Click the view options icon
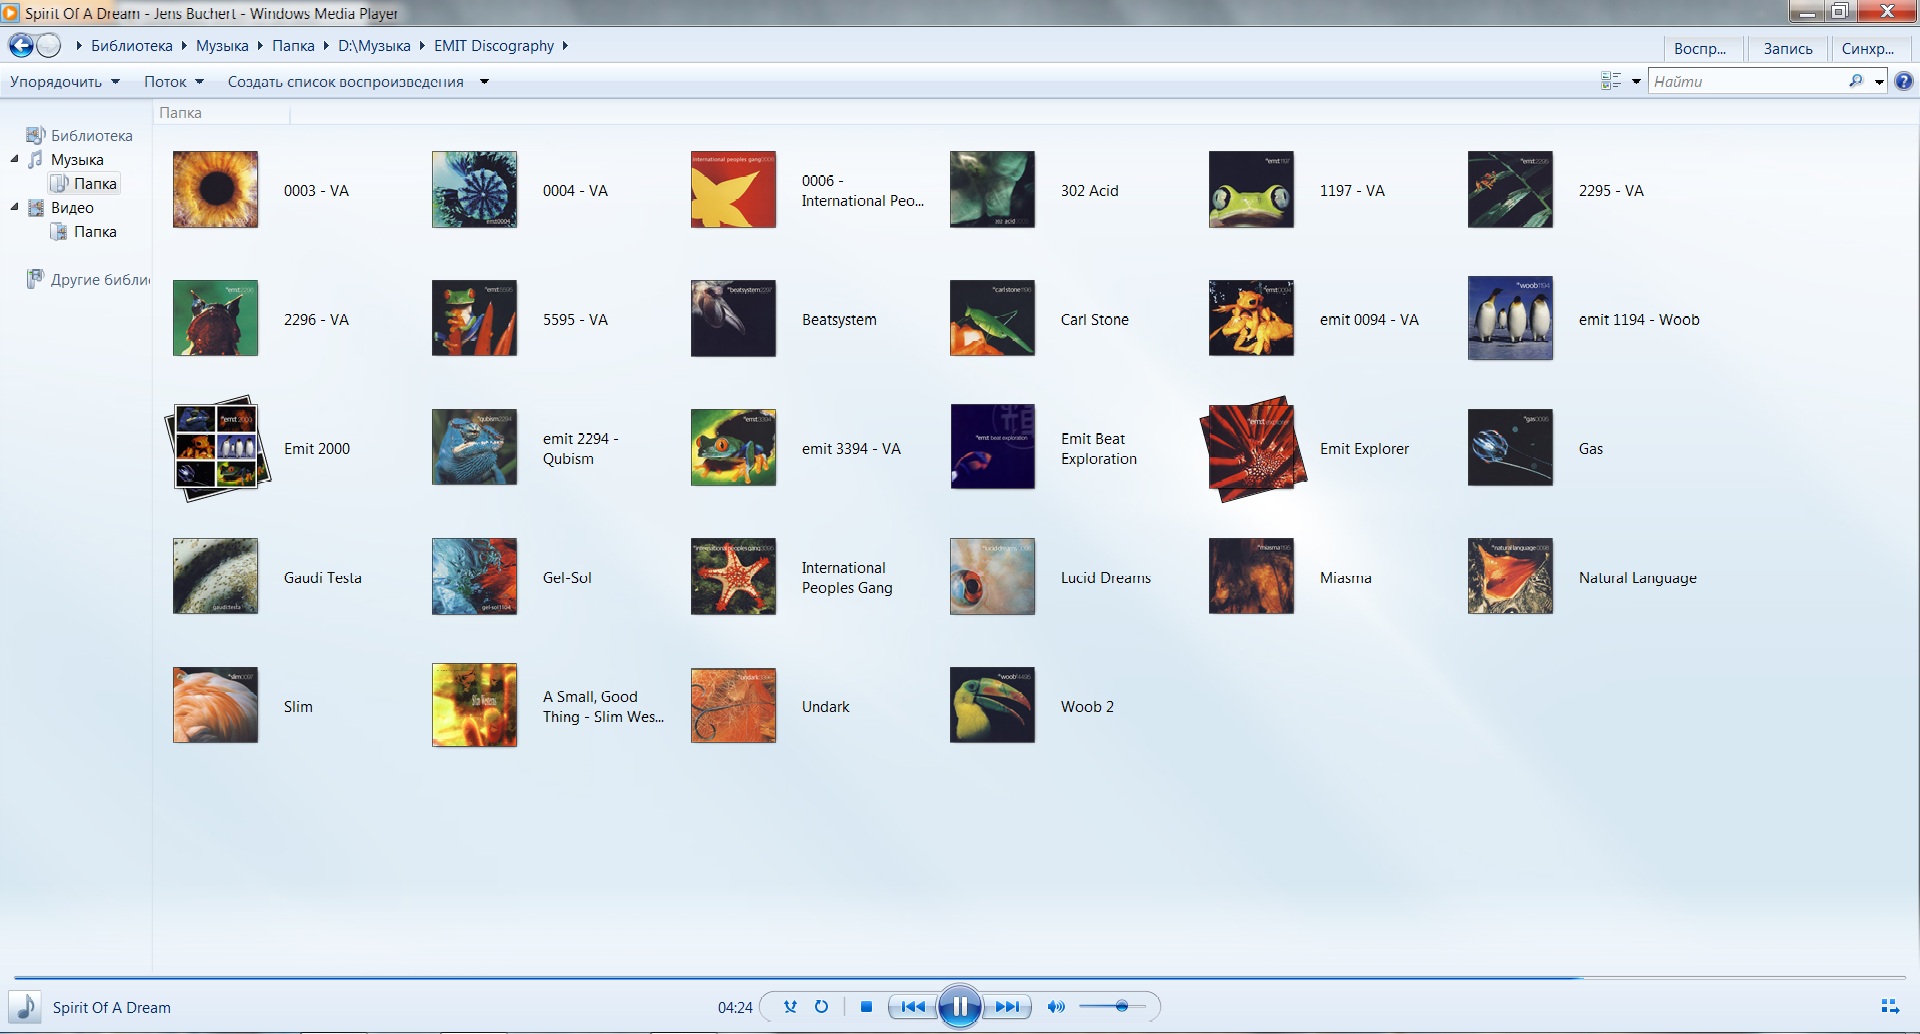The height and width of the screenshot is (1034, 1920). (x=1611, y=82)
